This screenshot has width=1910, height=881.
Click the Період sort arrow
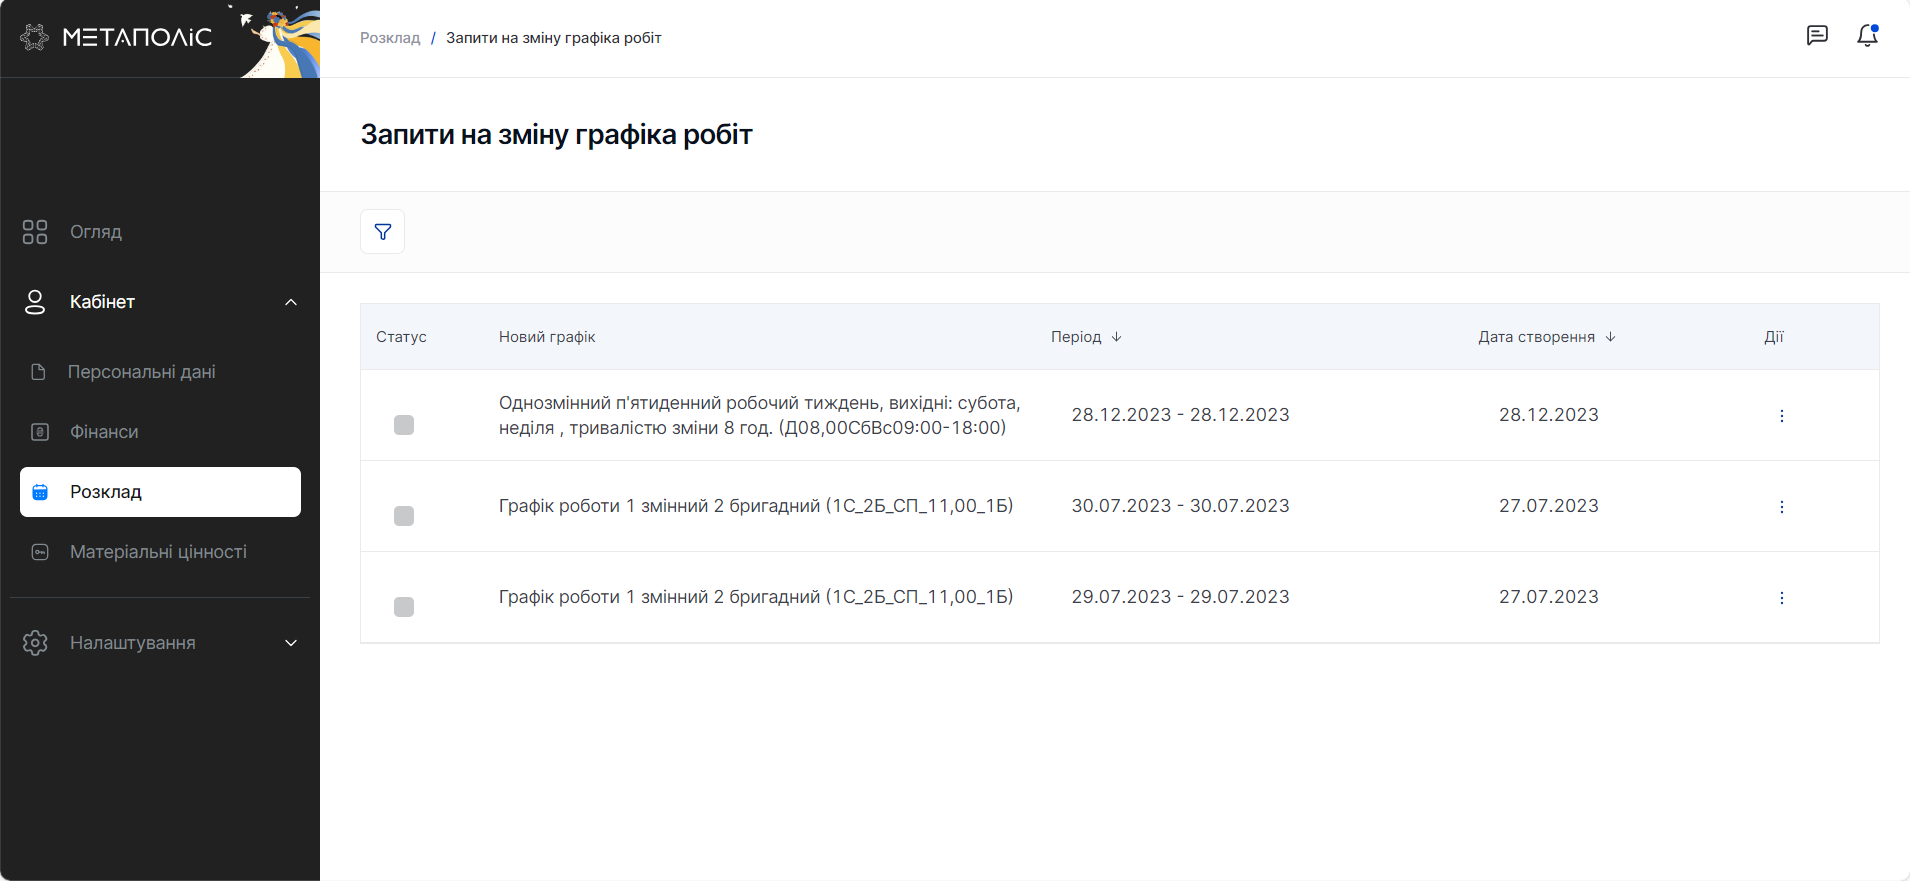1116,337
